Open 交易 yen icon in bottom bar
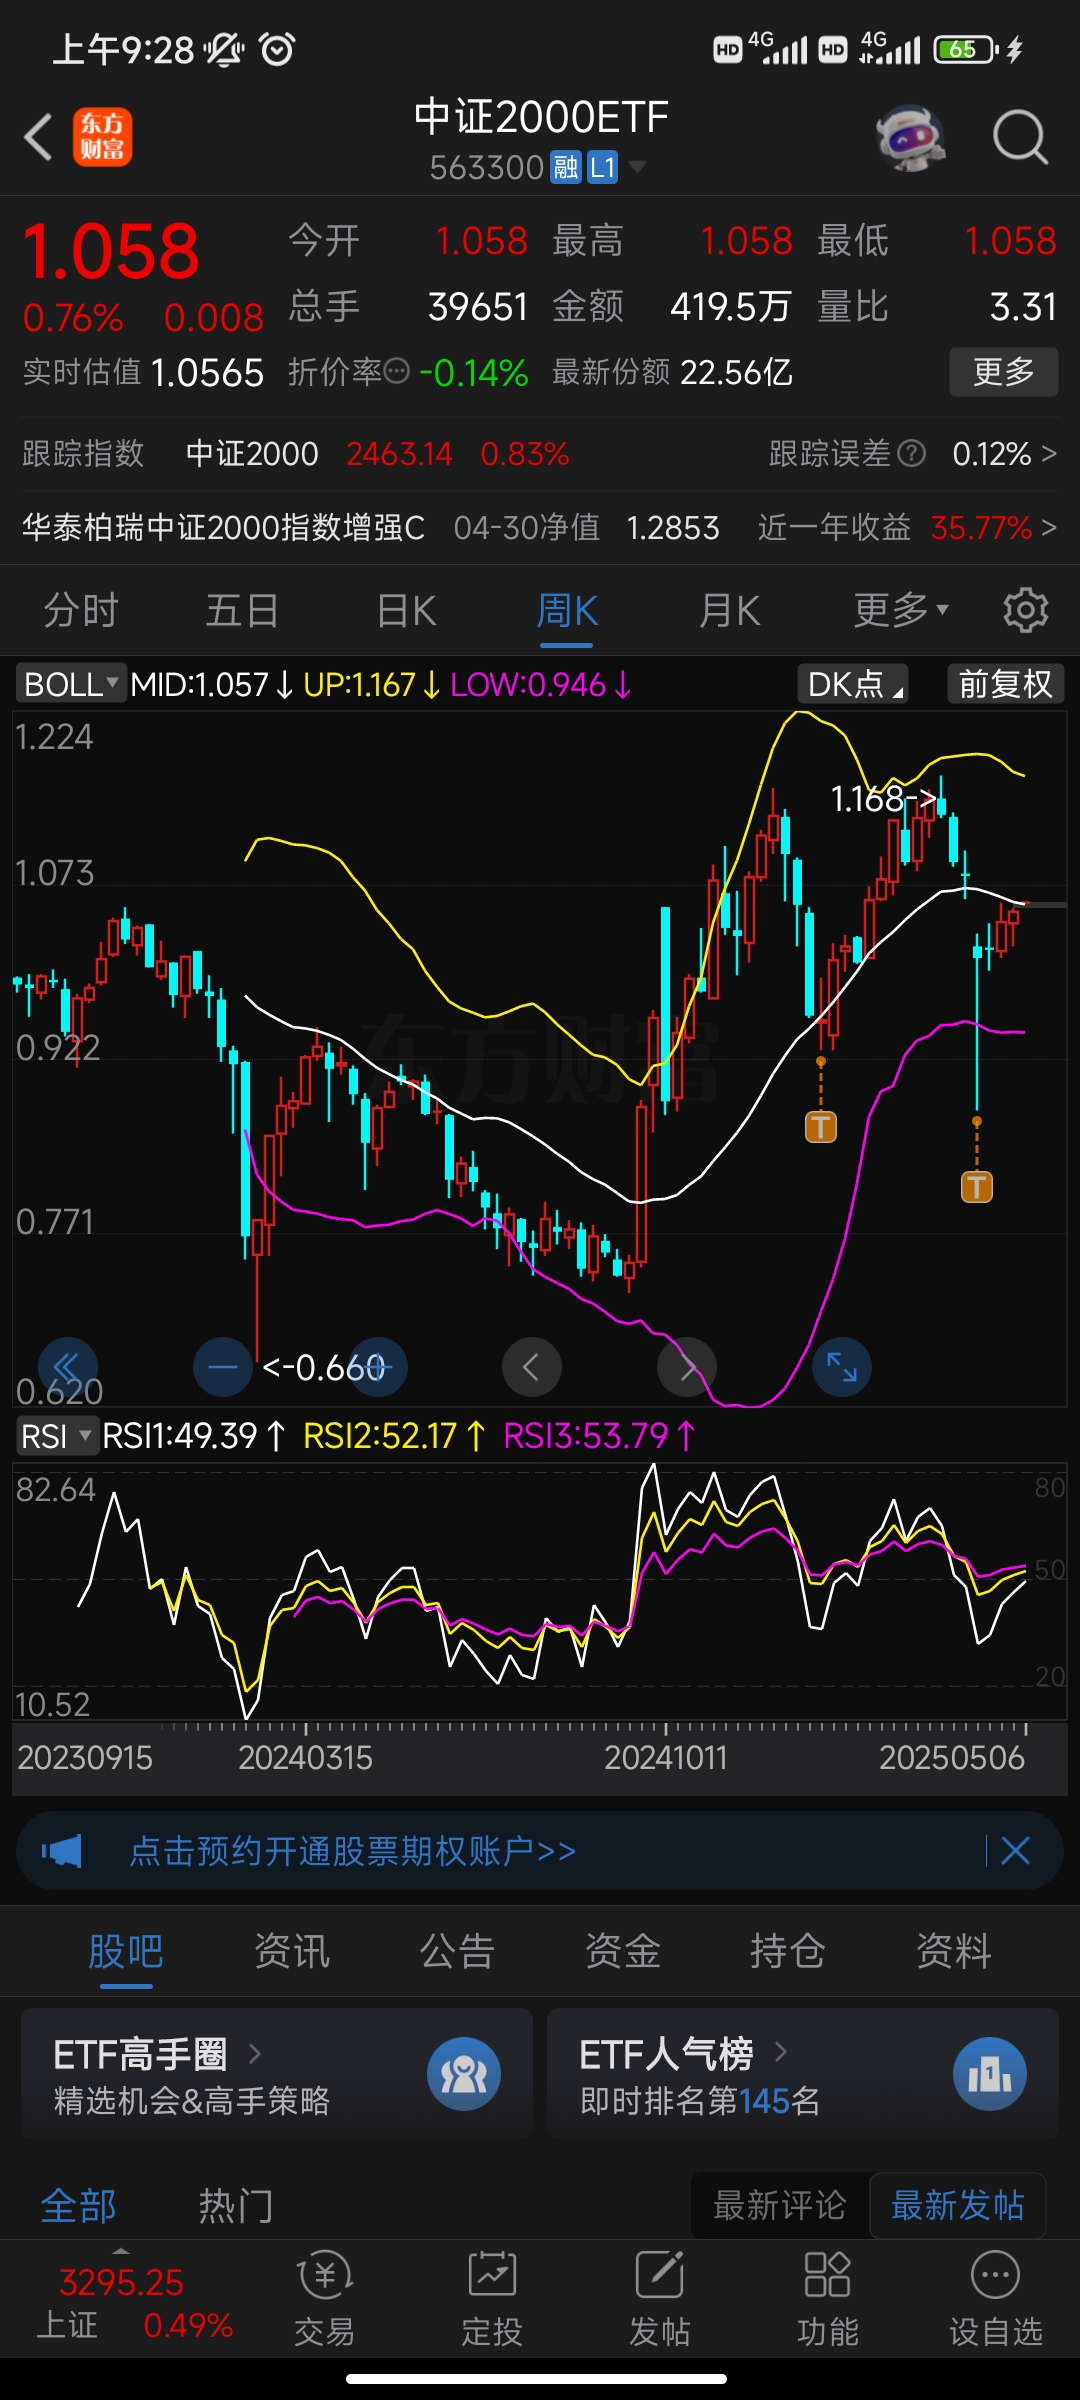This screenshot has width=1080, height=2400. tap(324, 2277)
